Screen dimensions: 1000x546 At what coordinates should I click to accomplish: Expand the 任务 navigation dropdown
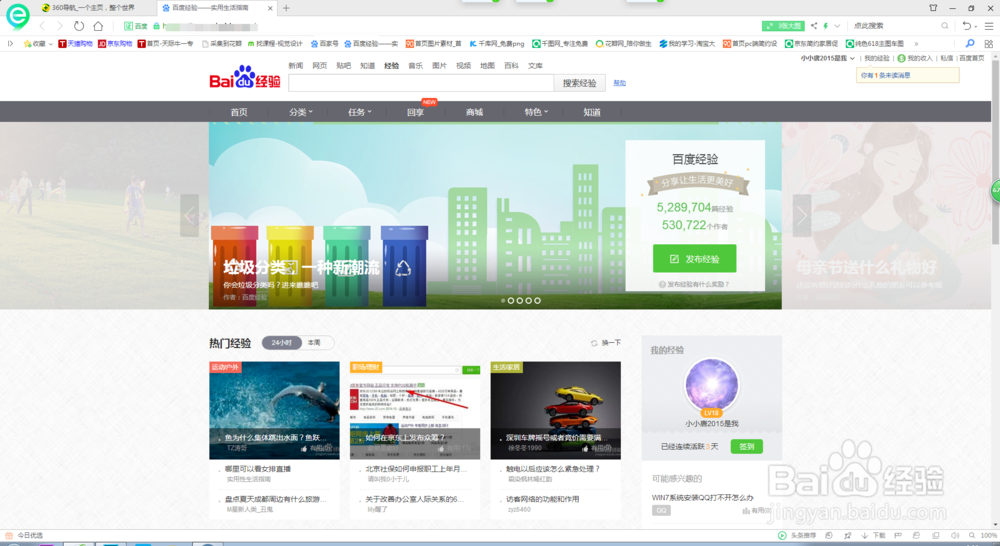click(360, 112)
